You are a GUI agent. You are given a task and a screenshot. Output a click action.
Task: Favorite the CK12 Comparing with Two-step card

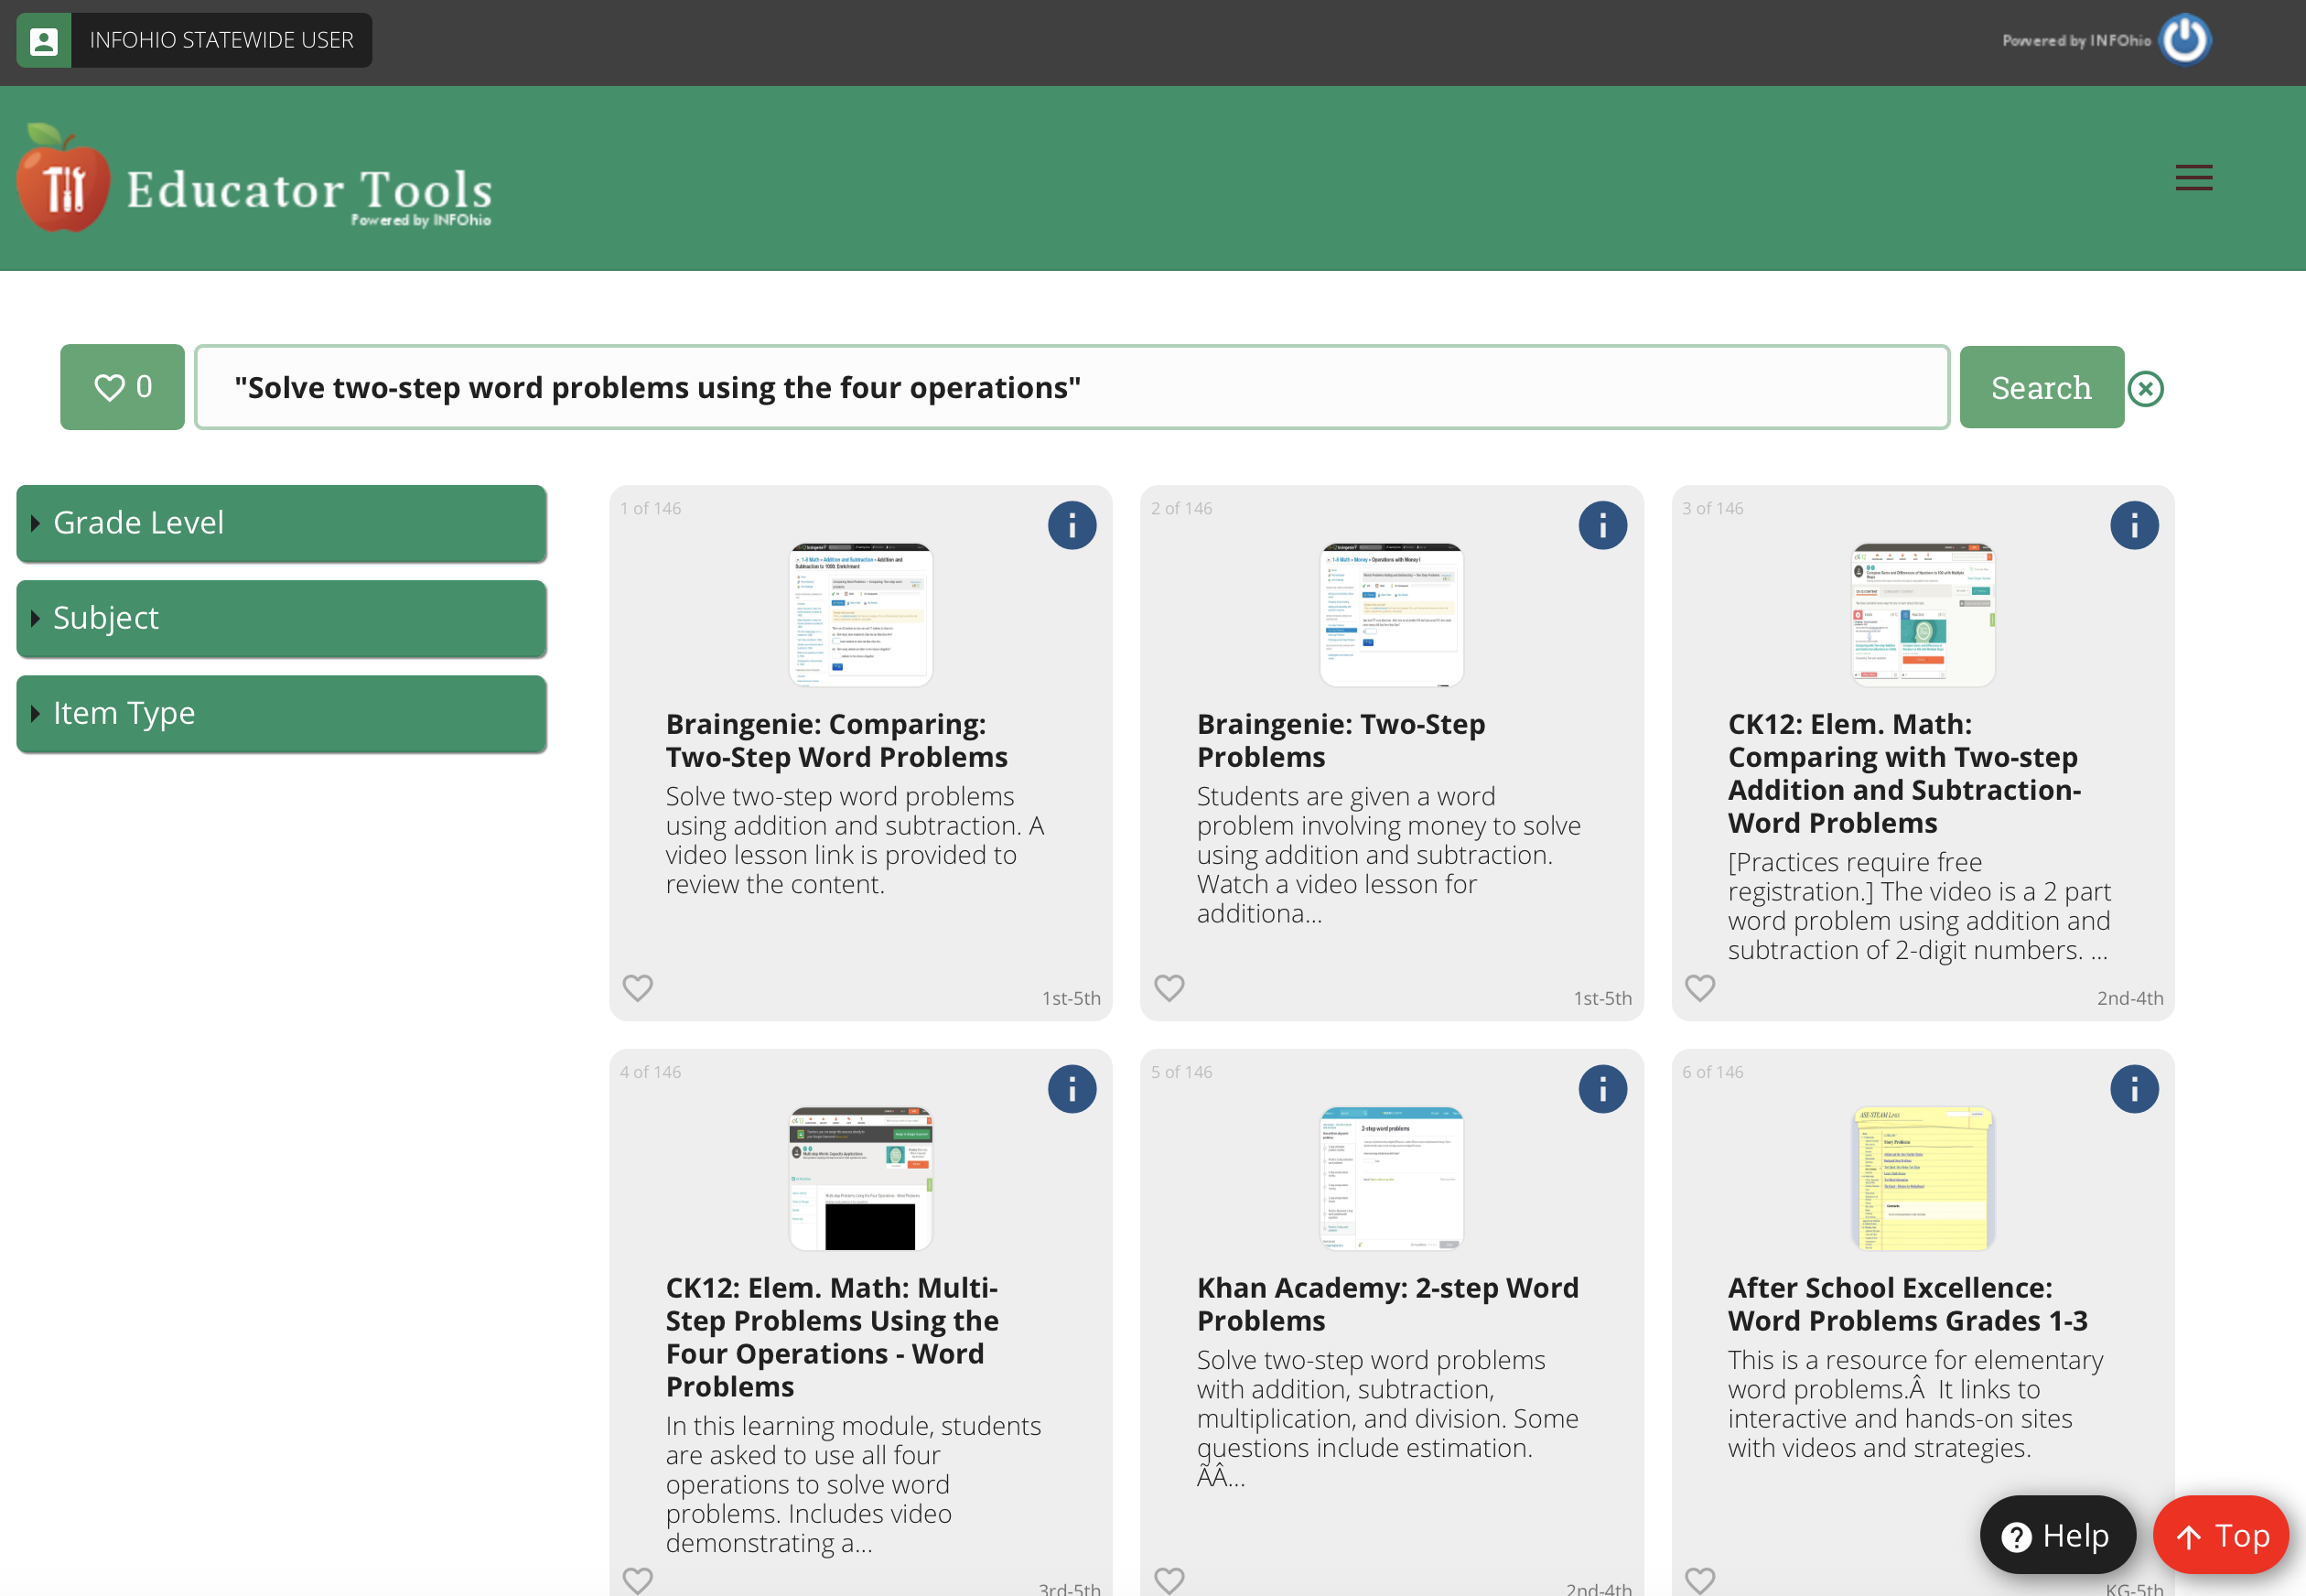click(1700, 988)
